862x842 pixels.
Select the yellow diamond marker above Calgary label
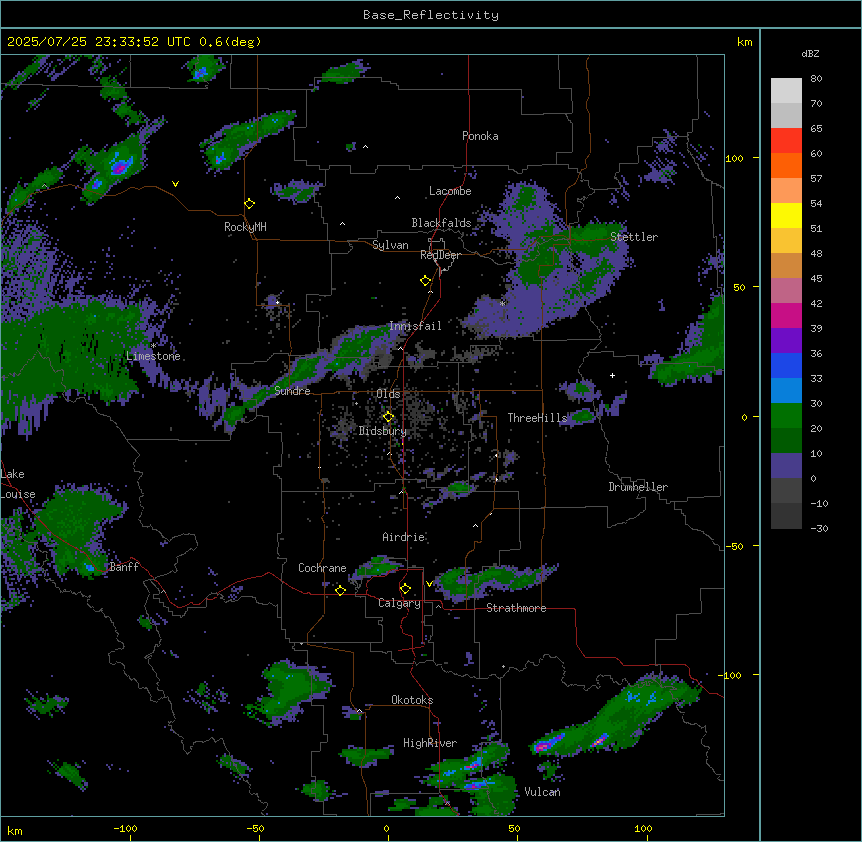click(x=405, y=589)
